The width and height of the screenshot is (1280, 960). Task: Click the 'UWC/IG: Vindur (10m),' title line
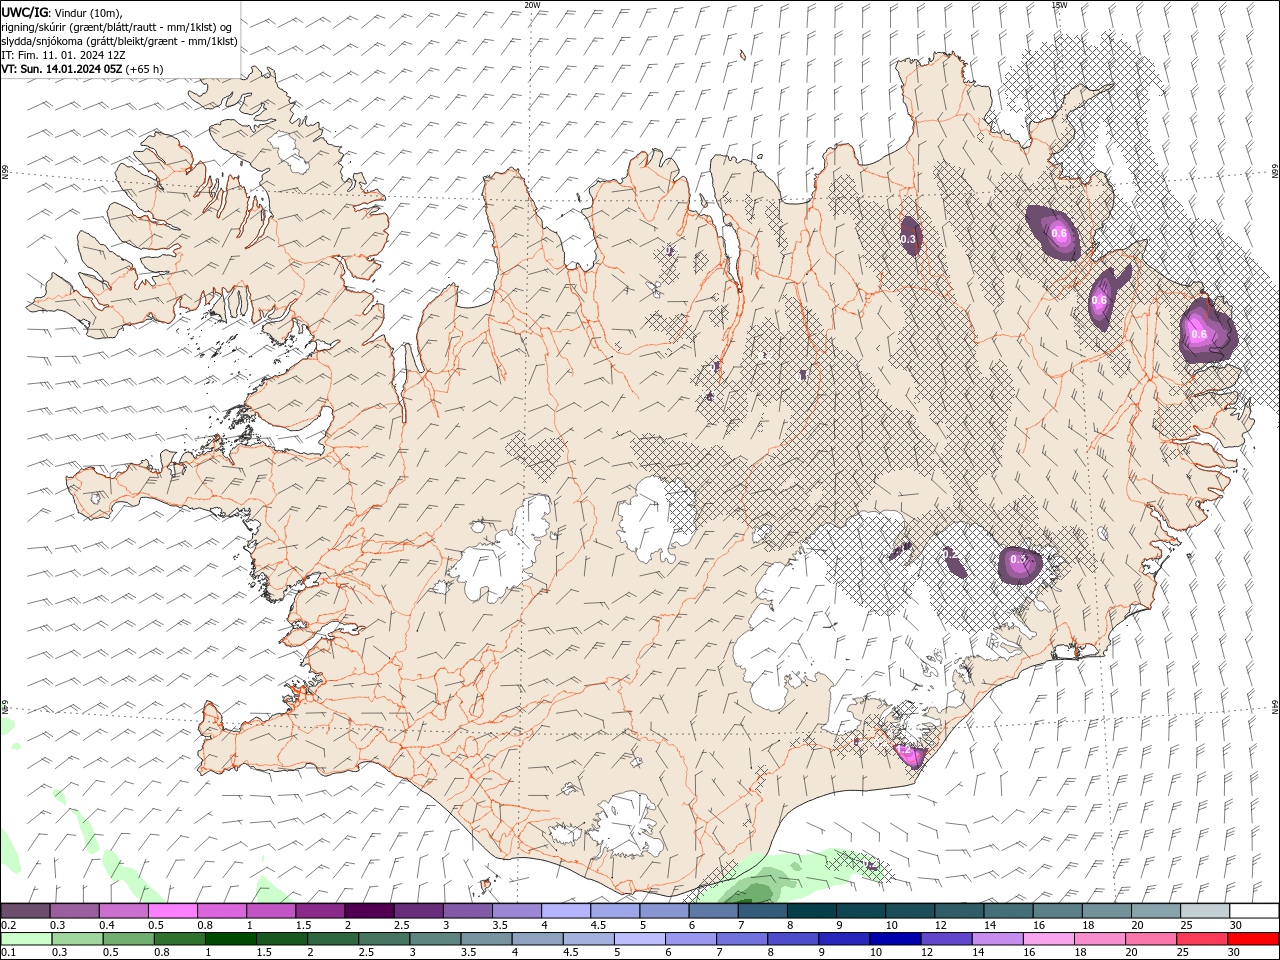61,12
